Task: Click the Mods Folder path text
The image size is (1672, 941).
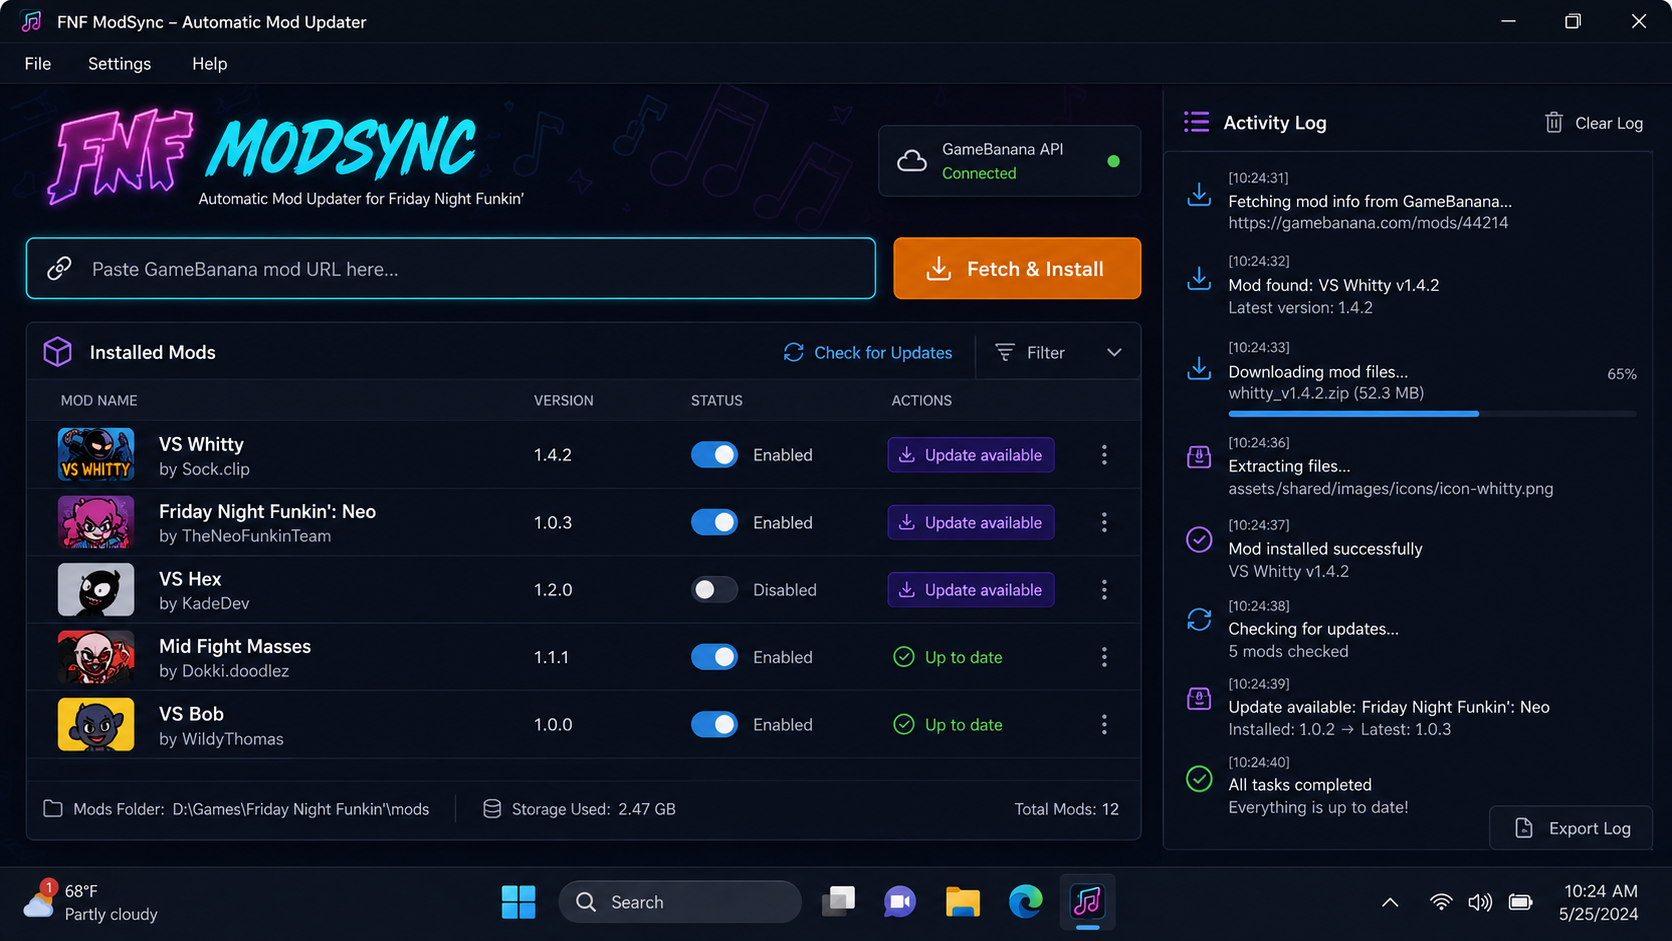Action: [x=301, y=809]
